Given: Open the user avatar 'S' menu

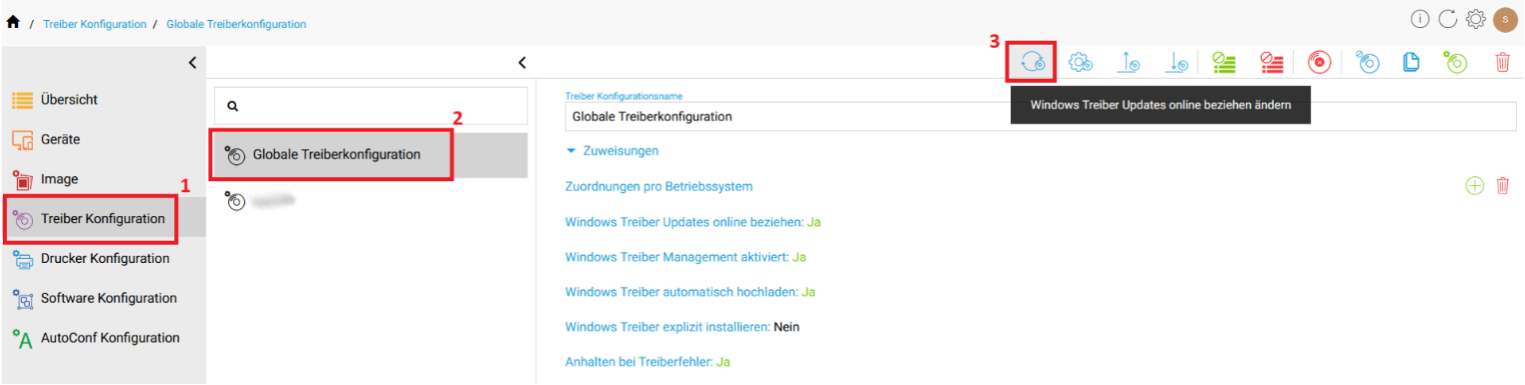Looking at the screenshot, I should click(1504, 19).
